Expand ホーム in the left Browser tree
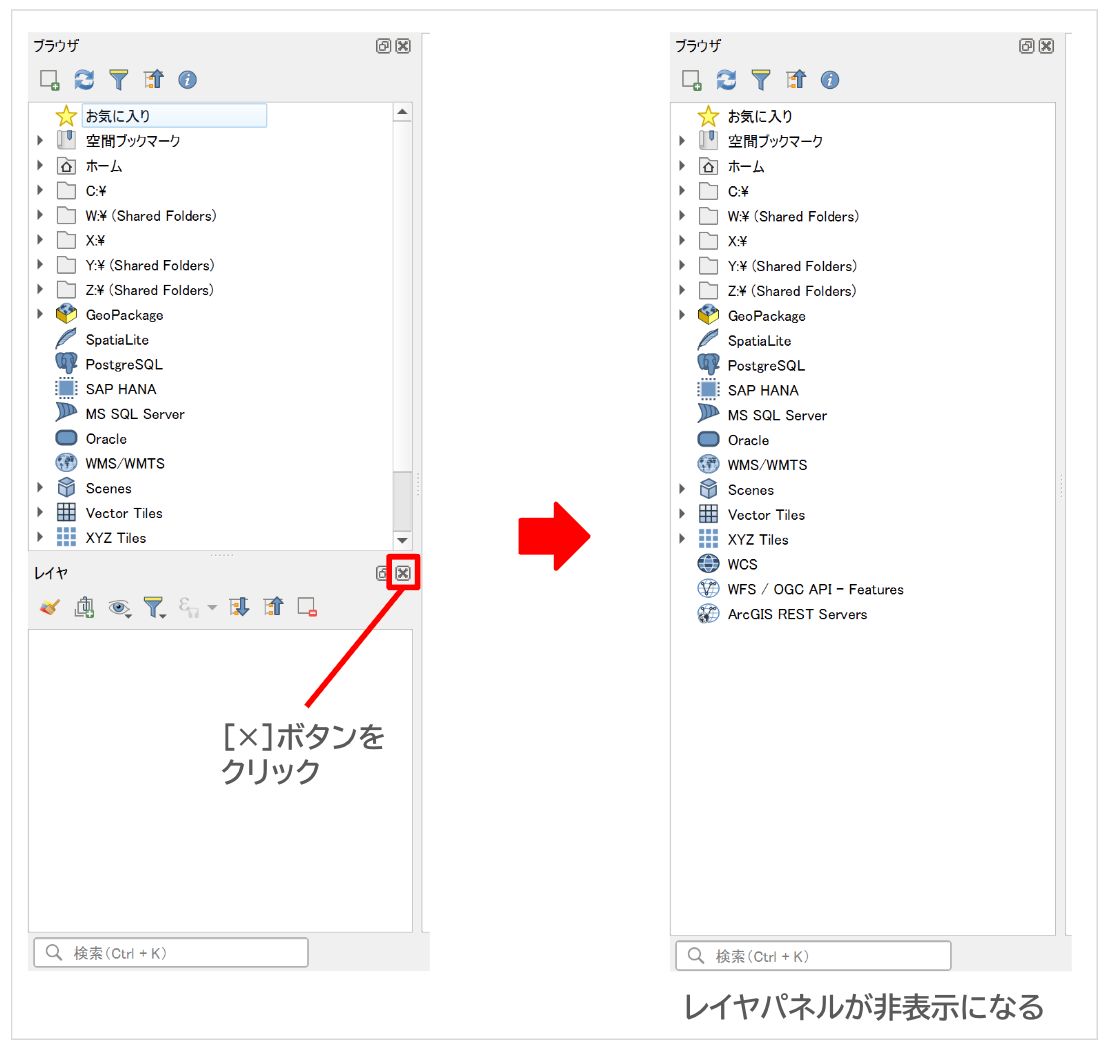 pyautogui.click(x=40, y=166)
